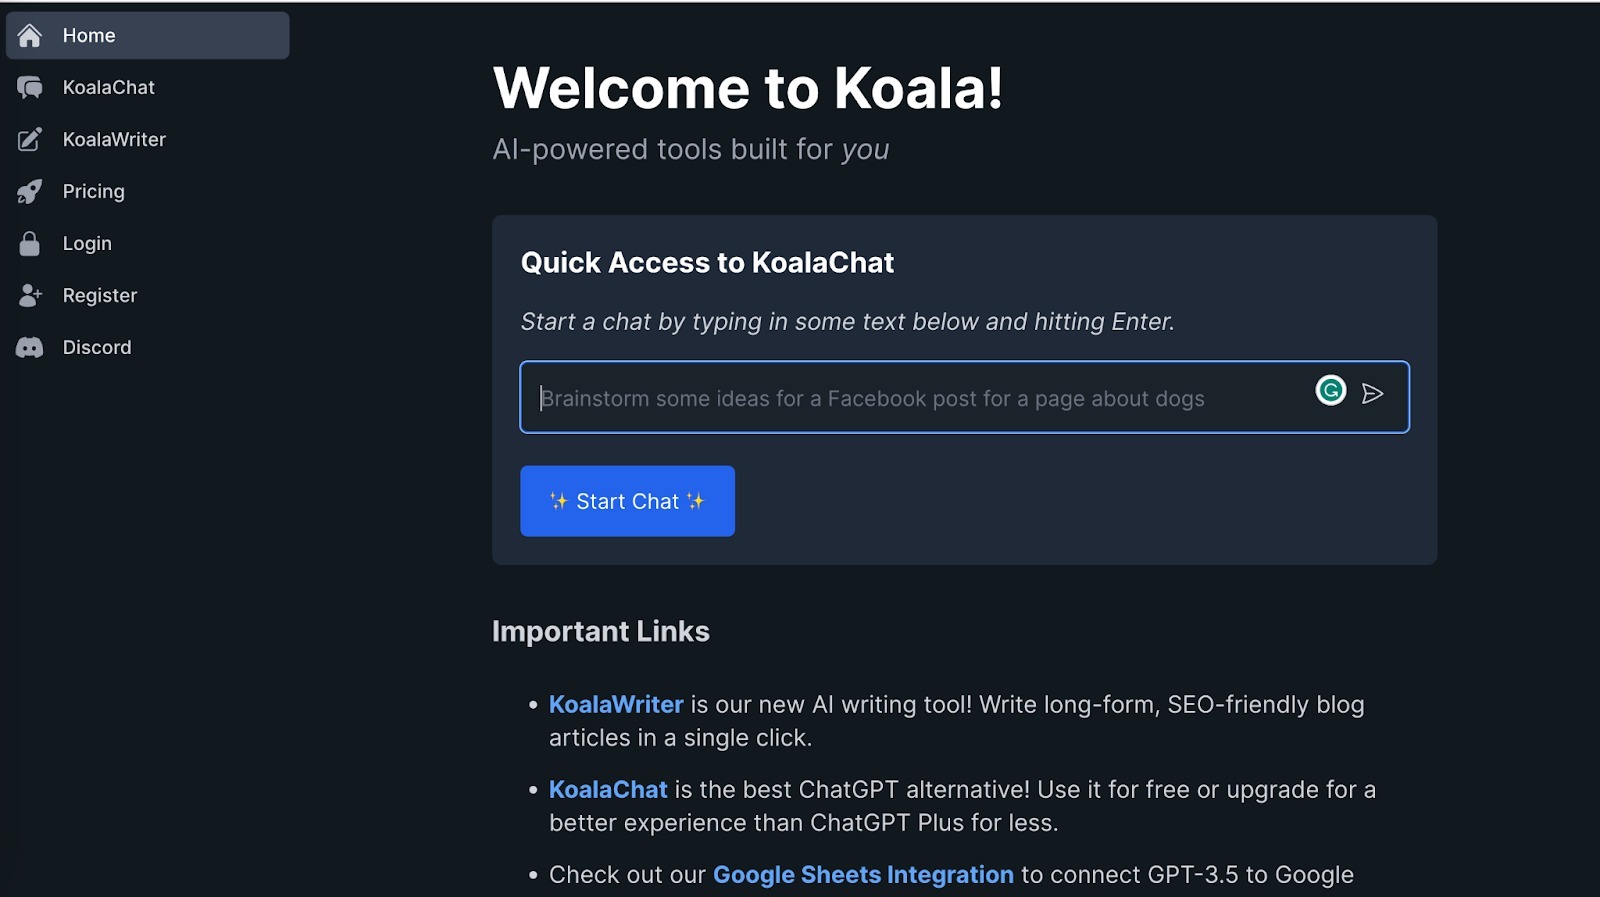1600x897 pixels.
Task: Click the KoalaChat link in Important Links
Action: [x=607, y=789]
